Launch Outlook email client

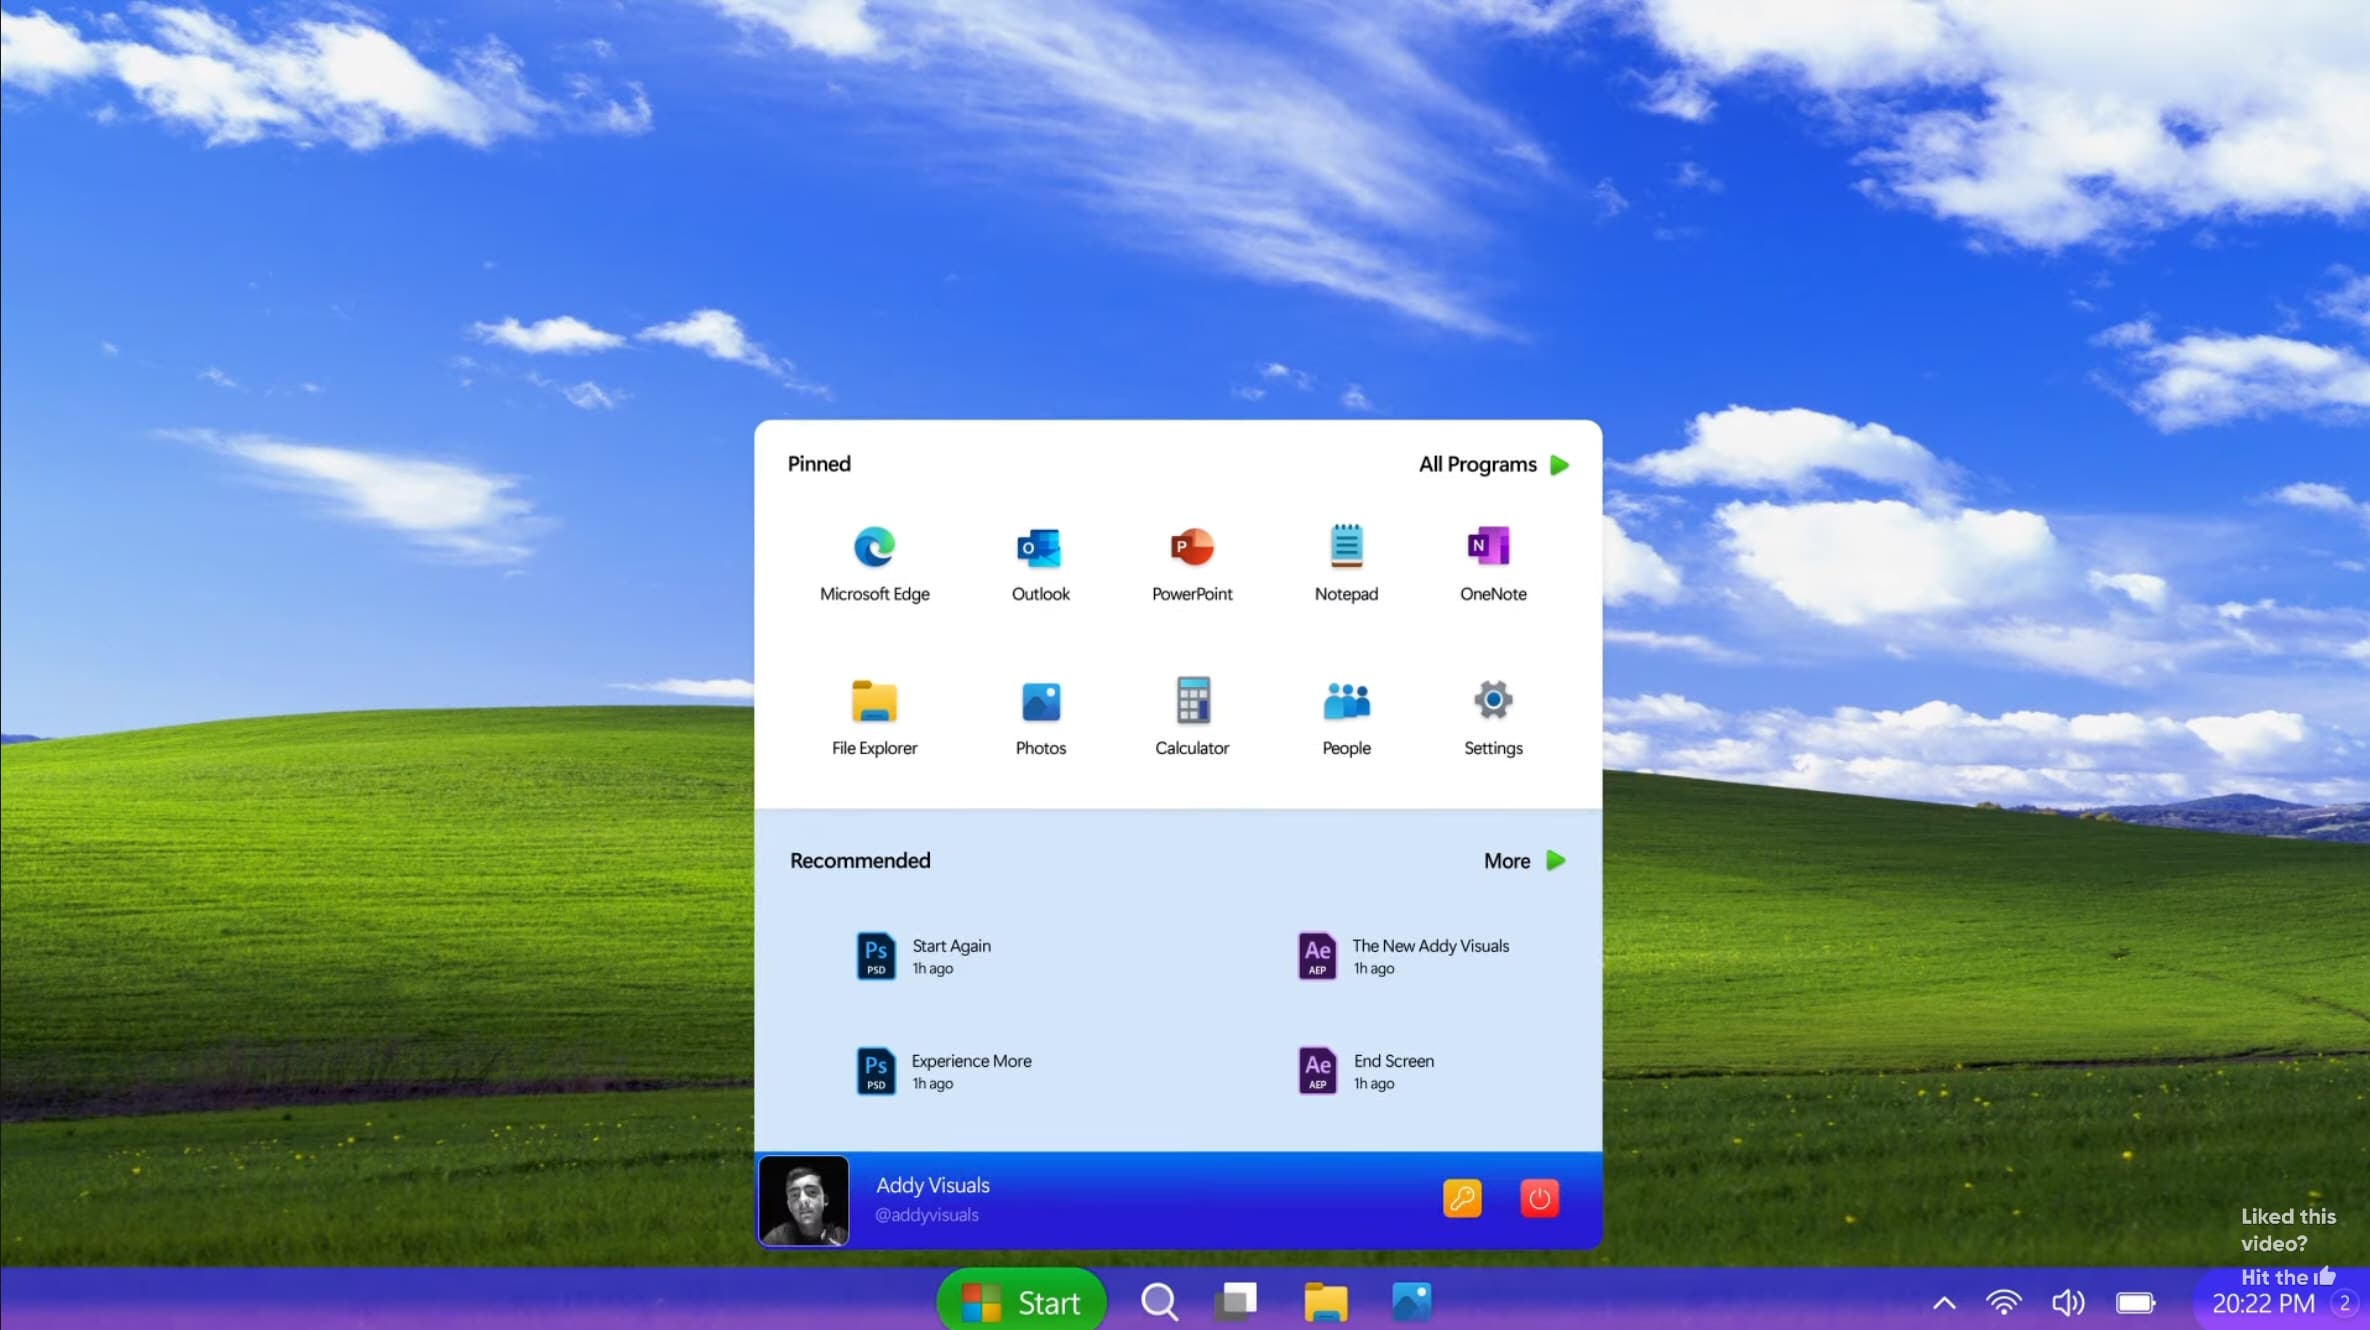point(1040,562)
